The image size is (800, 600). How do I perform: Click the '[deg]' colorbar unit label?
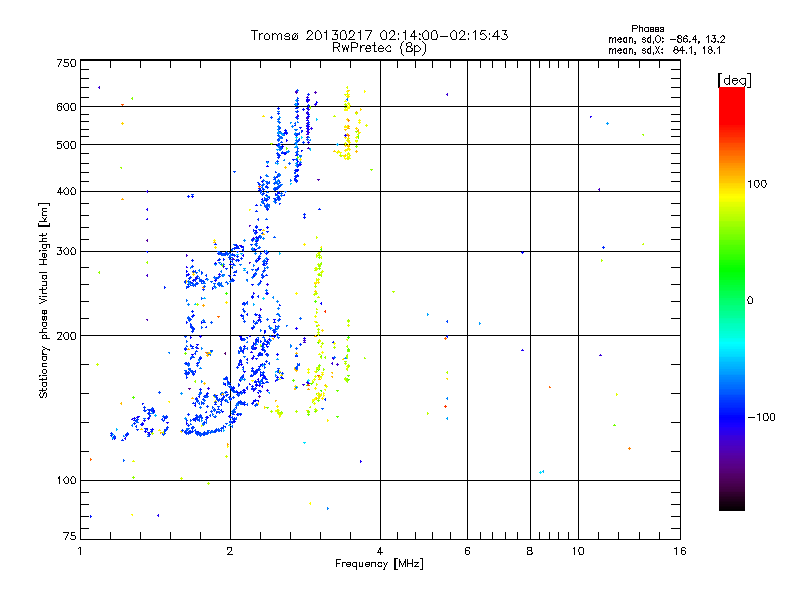coord(734,80)
